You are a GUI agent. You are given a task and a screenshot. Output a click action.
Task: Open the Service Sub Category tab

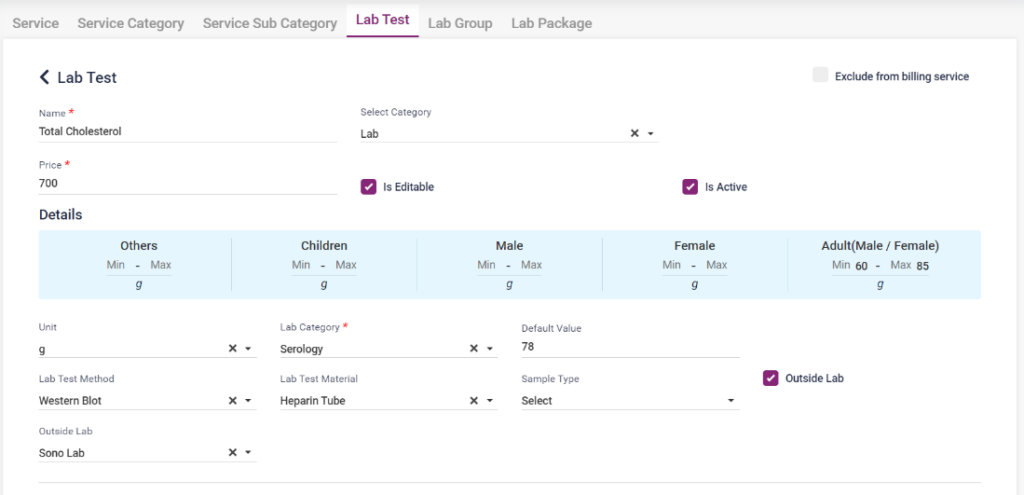click(x=269, y=23)
